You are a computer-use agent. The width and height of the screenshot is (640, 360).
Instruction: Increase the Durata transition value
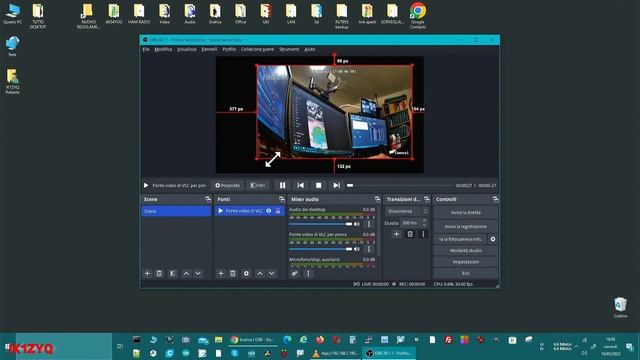pyautogui.click(x=424, y=221)
